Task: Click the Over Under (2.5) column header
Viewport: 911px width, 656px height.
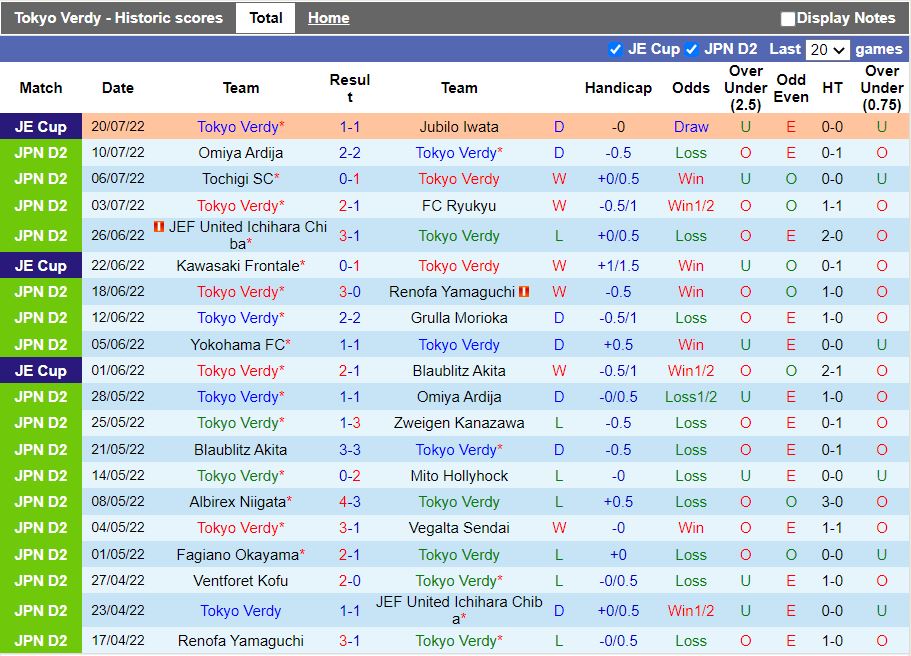Action: click(x=745, y=88)
